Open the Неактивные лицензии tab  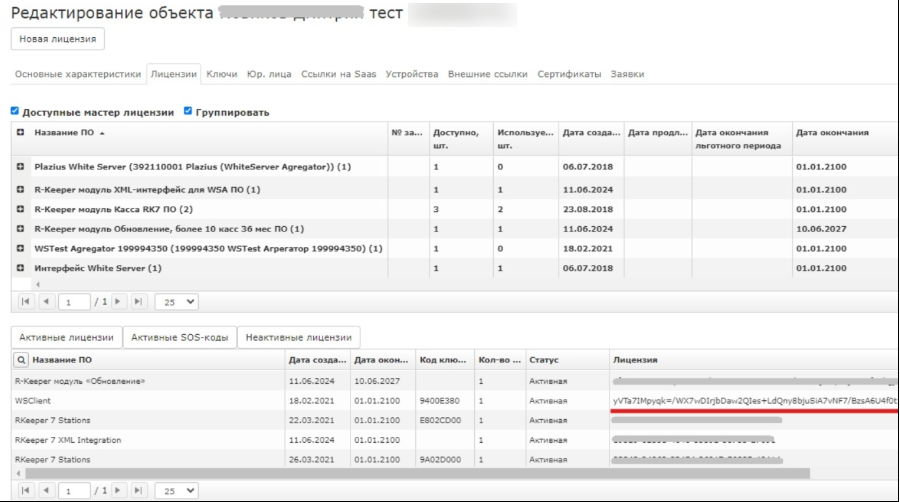pos(298,337)
